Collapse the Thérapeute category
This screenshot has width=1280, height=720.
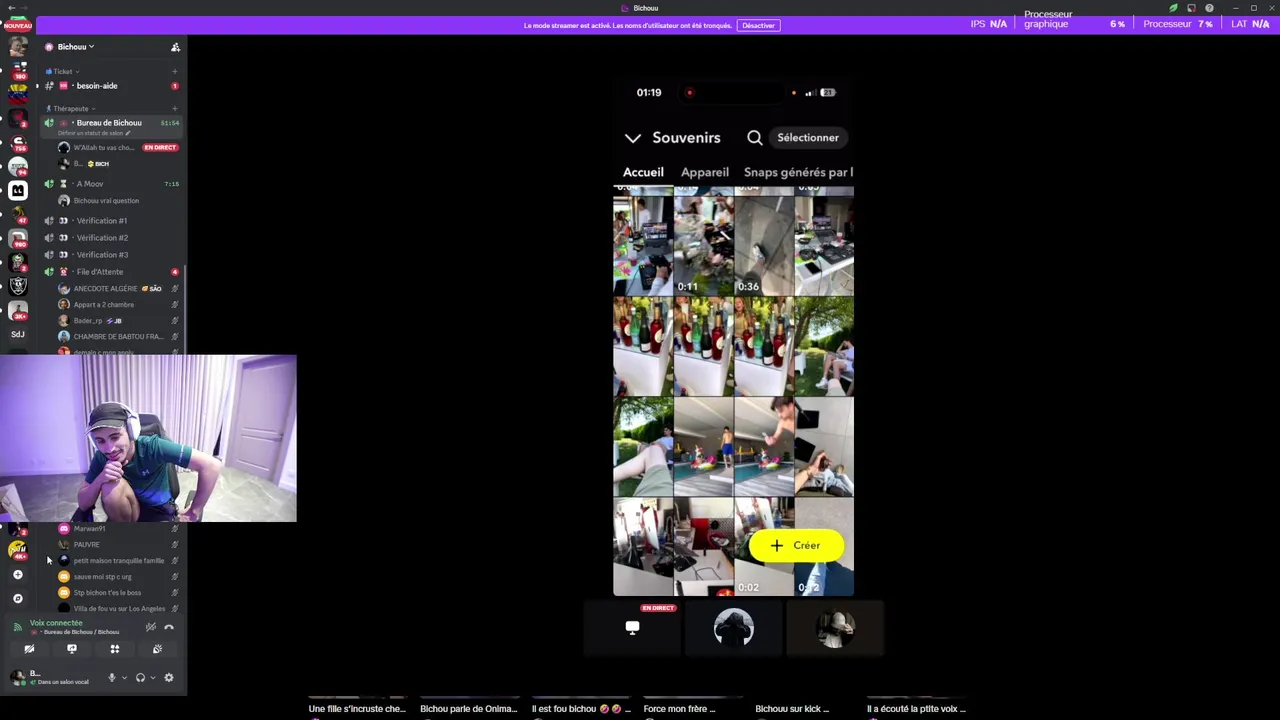[70, 108]
